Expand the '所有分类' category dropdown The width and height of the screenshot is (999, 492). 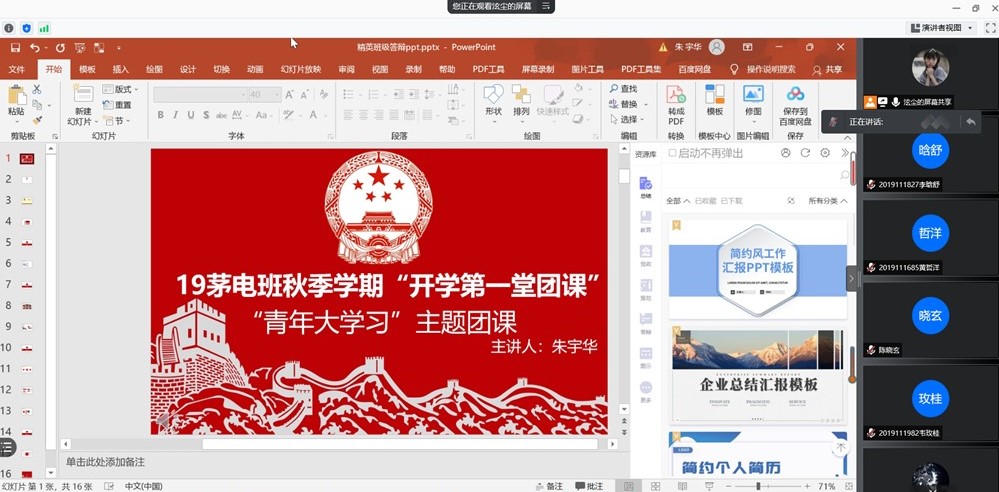point(828,201)
